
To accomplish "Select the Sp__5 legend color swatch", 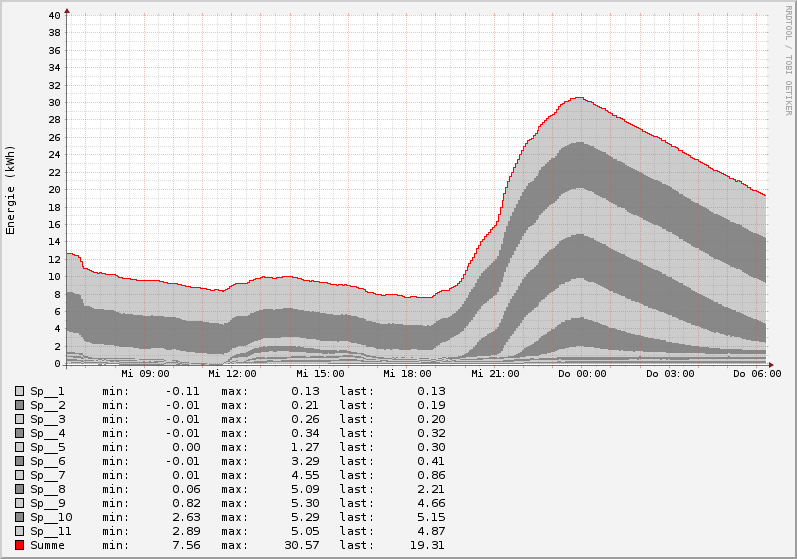I will coord(19,447).
